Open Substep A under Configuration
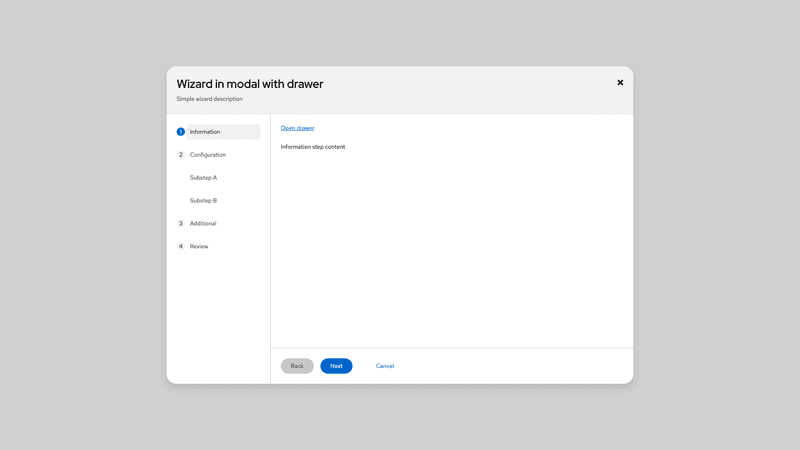The image size is (800, 450). (203, 178)
